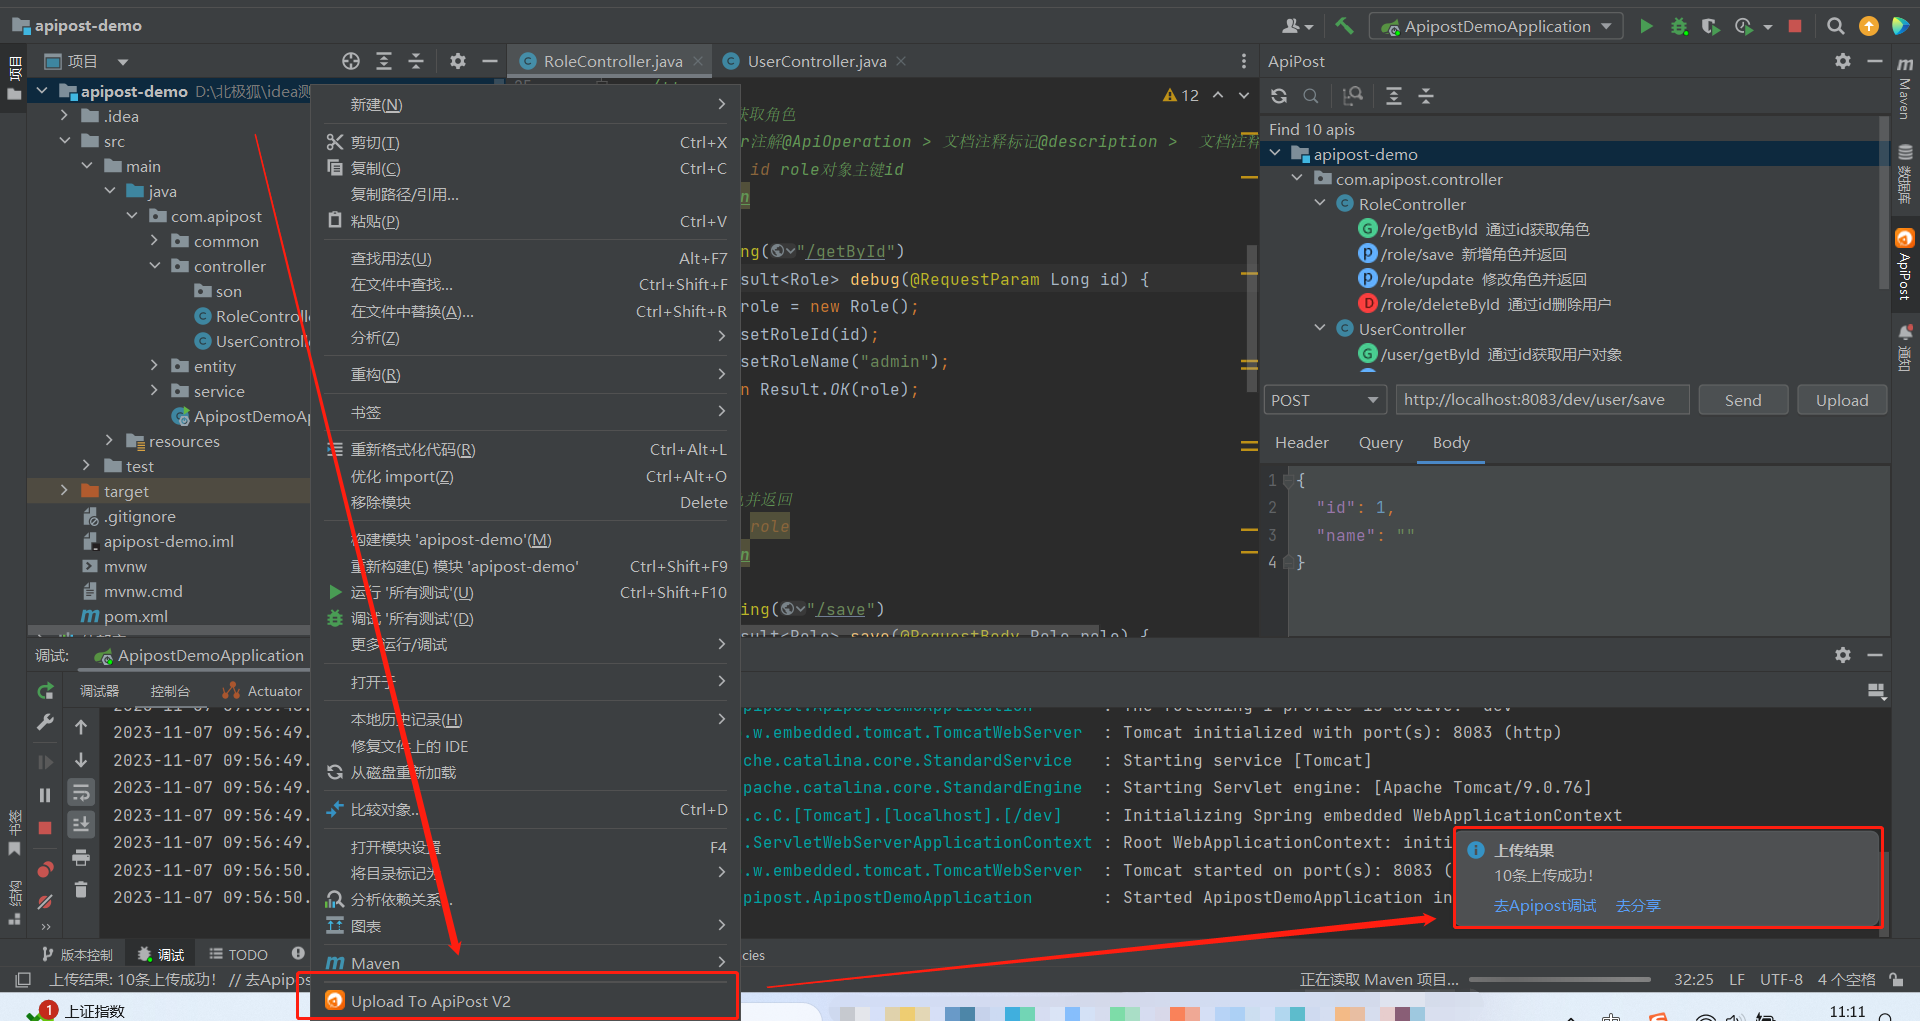Open the Maven tool window on right sidebar

click(x=1905, y=89)
